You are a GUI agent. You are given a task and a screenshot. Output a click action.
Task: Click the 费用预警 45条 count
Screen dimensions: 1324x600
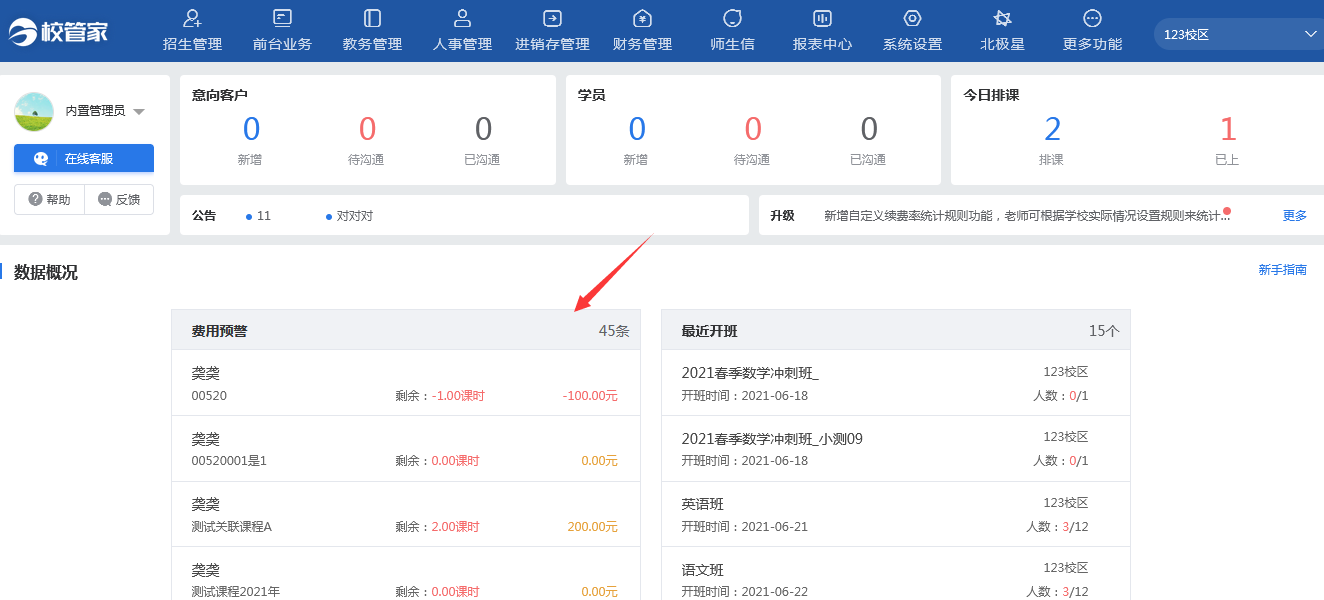[x=614, y=330]
